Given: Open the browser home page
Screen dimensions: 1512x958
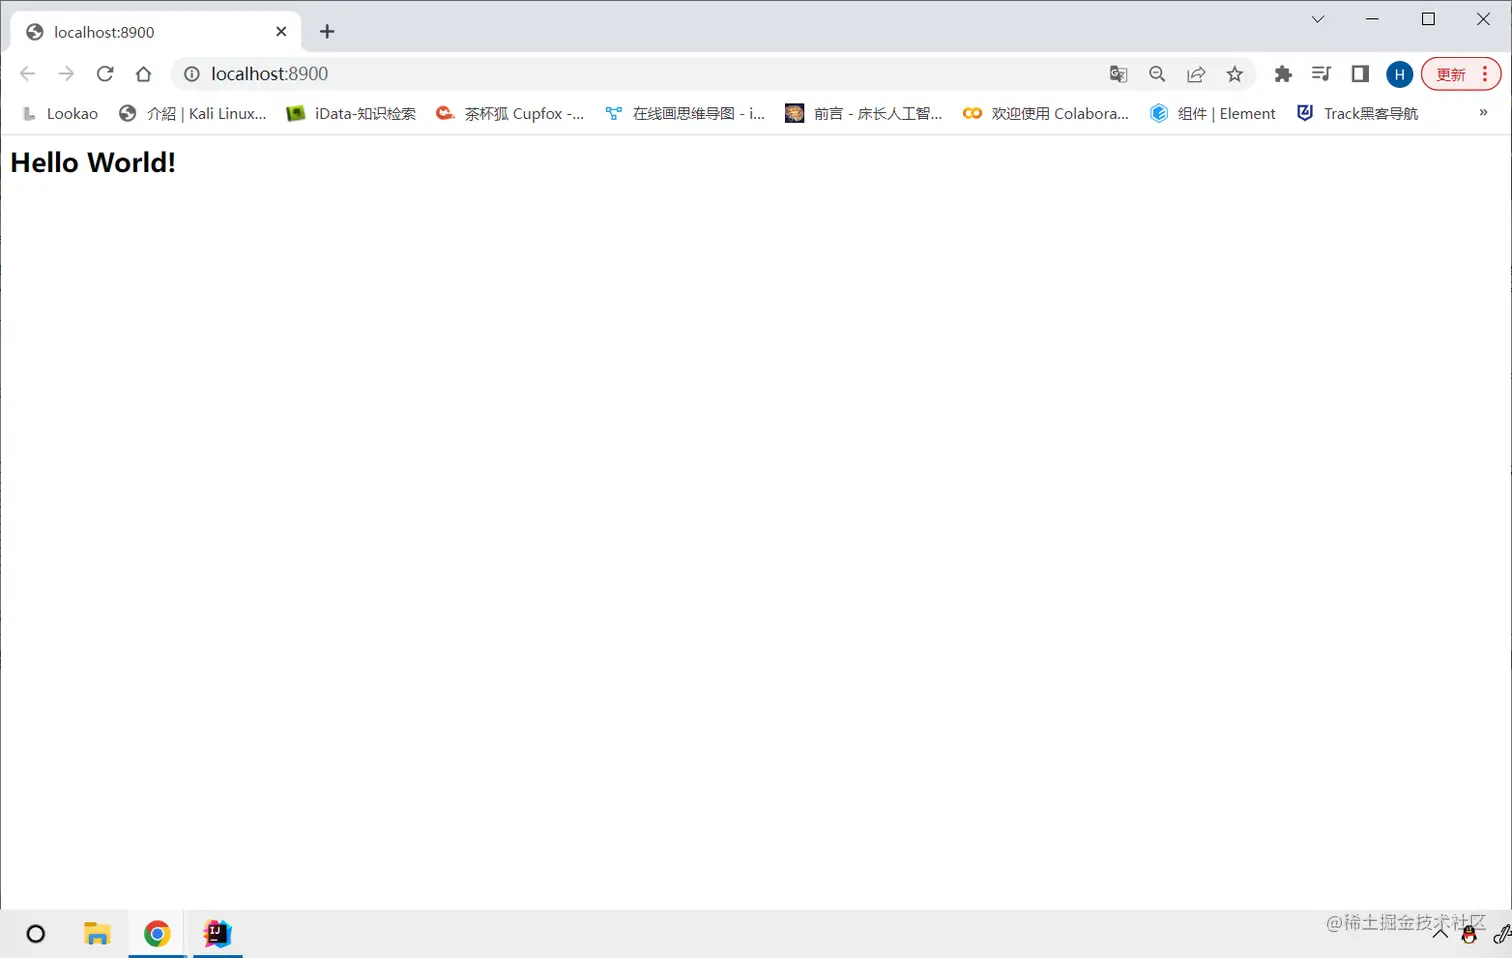Looking at the screenshot, I should [143, 74].
